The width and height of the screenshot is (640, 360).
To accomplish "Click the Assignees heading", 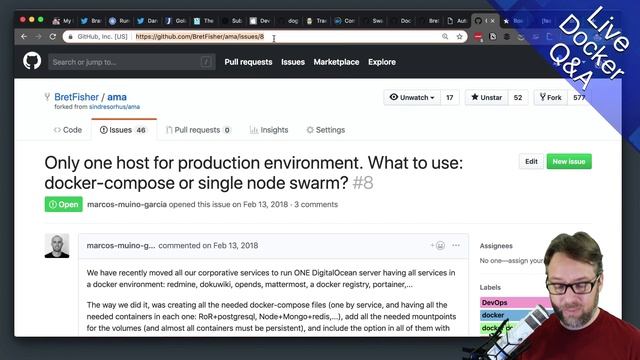I will tap(496, 246).
